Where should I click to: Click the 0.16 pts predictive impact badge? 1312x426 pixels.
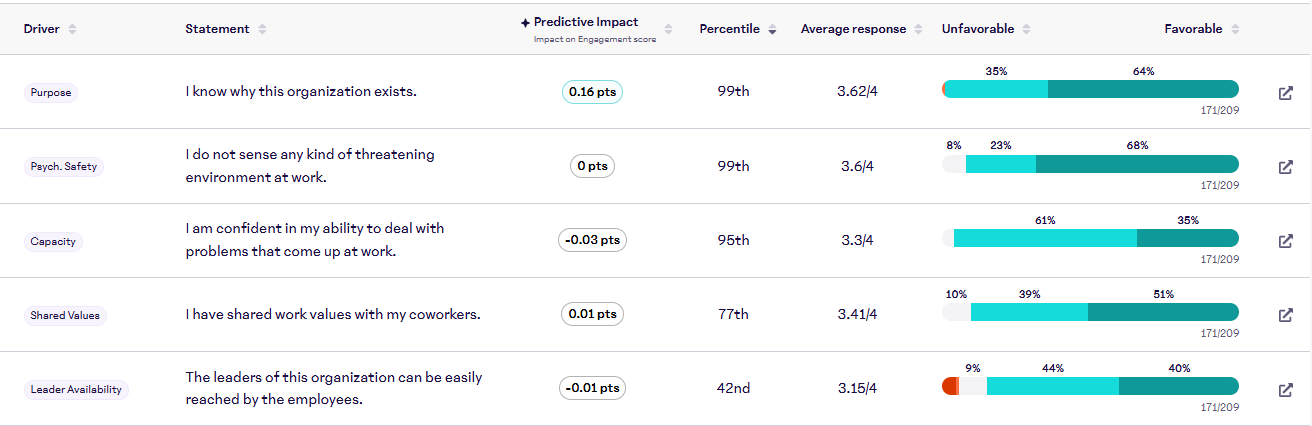(593, 92)
